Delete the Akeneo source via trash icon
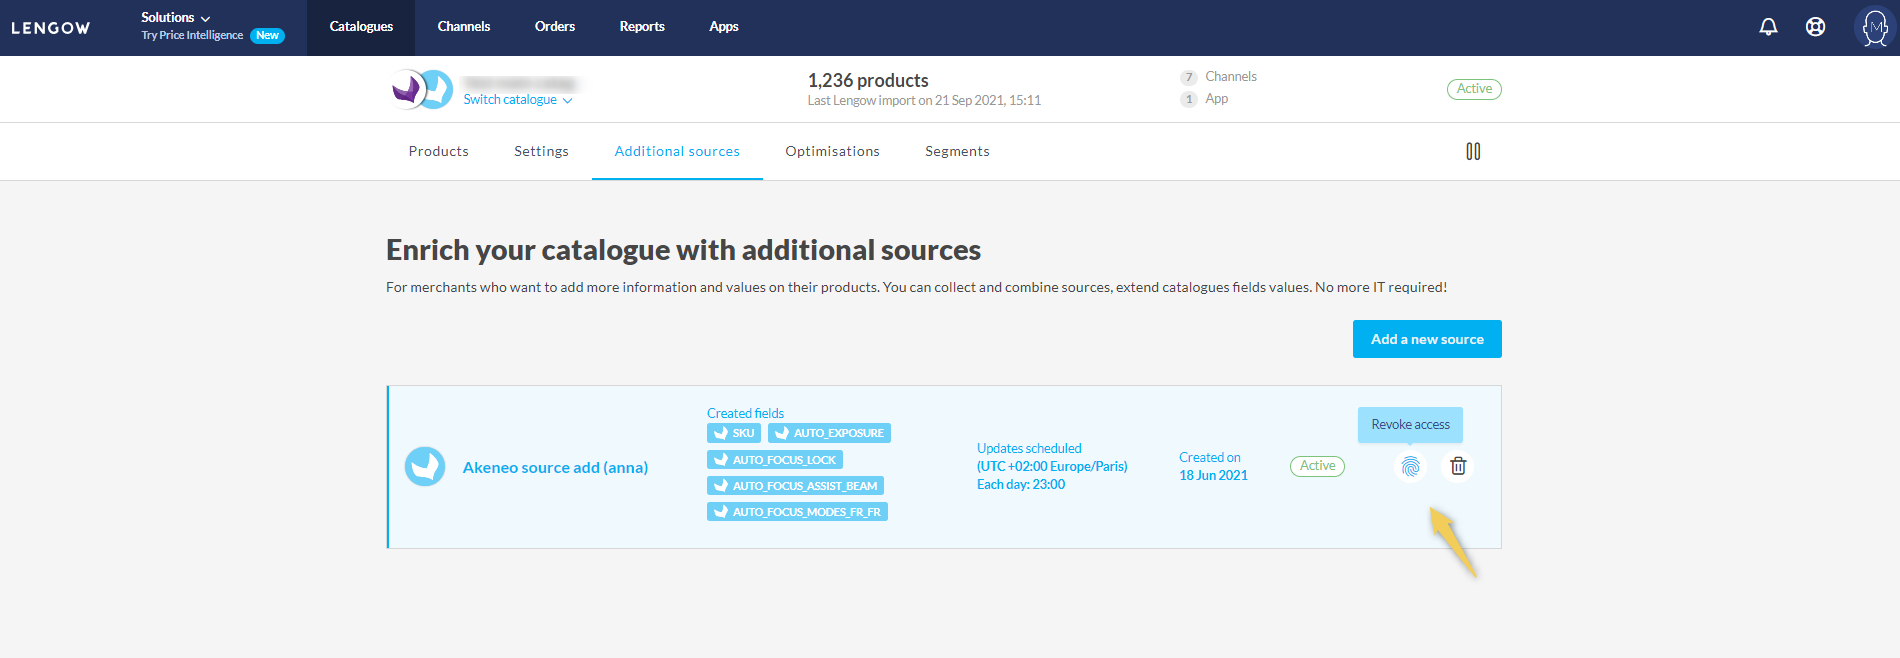The image size is (1900, 658). [x=1458, y=466]
